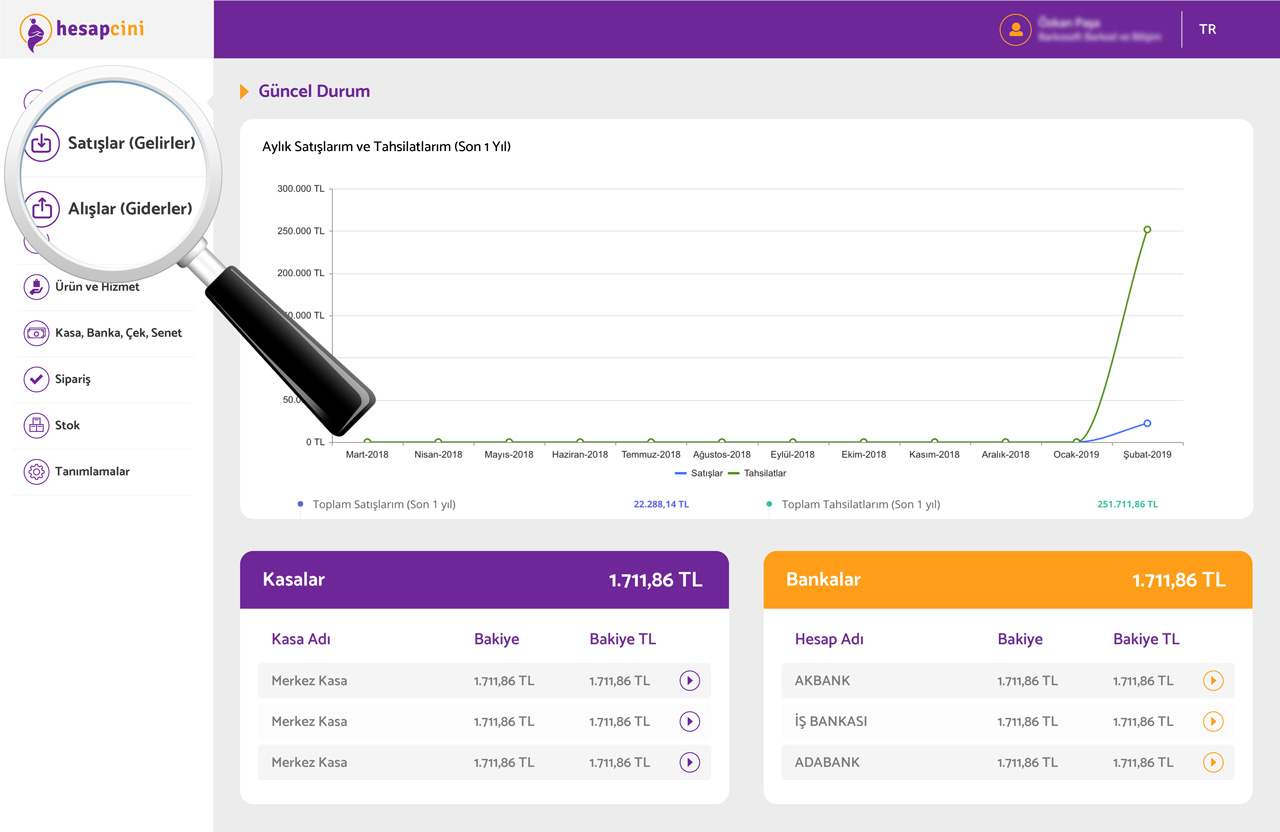Viewport: 1280px width, 832px height.
Task: Click Kasa Adı column header
Action: pyautogui.click(x=301, y=639)
